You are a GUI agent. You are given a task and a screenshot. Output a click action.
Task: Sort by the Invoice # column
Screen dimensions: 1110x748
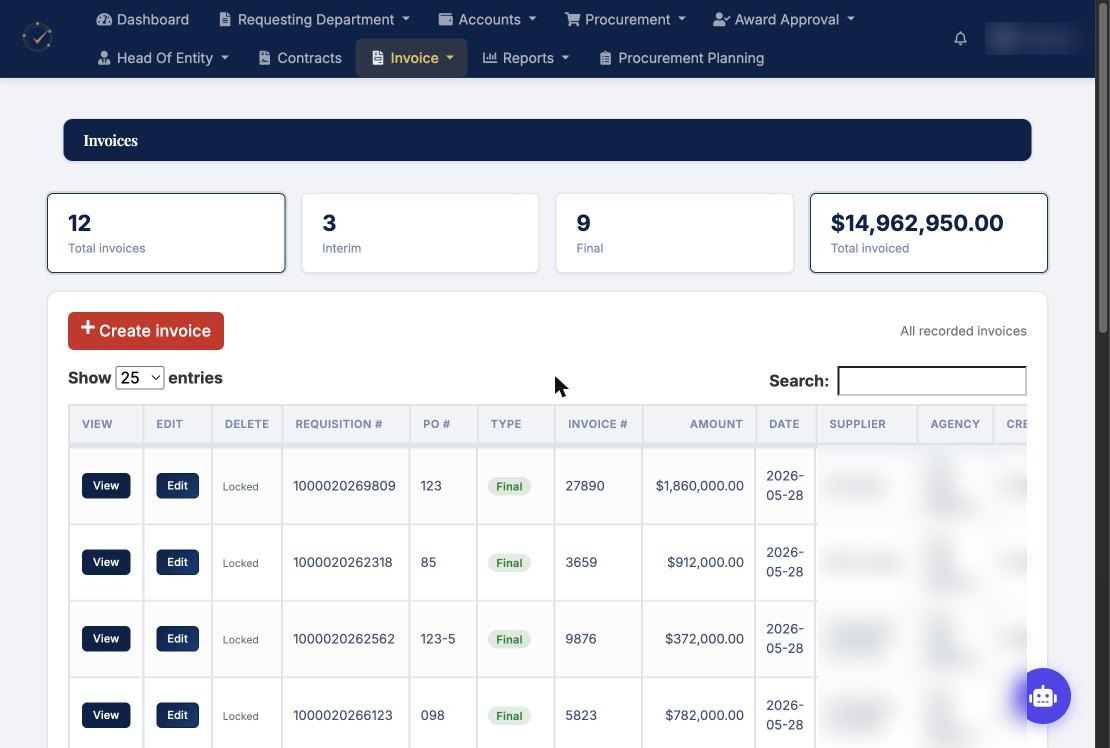[x=598, y=424]
